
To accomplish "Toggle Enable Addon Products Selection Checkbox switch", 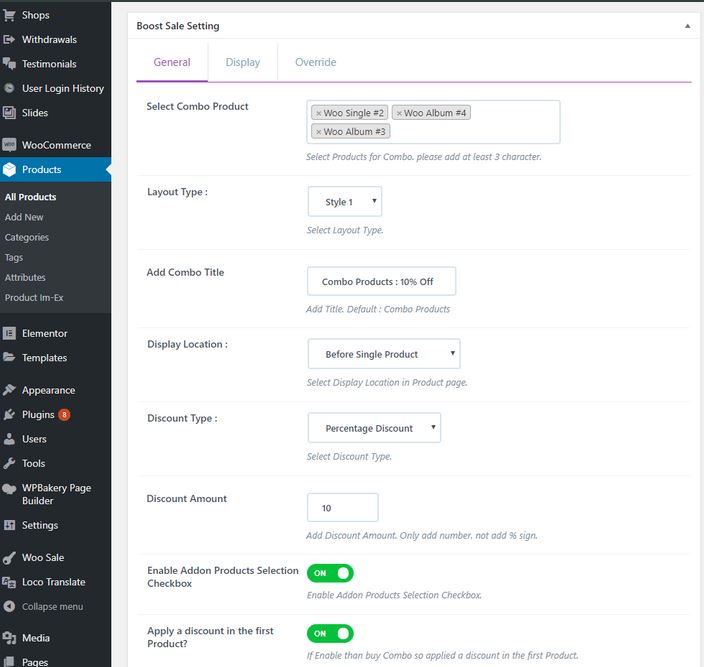I will click(x=330, y=573).
